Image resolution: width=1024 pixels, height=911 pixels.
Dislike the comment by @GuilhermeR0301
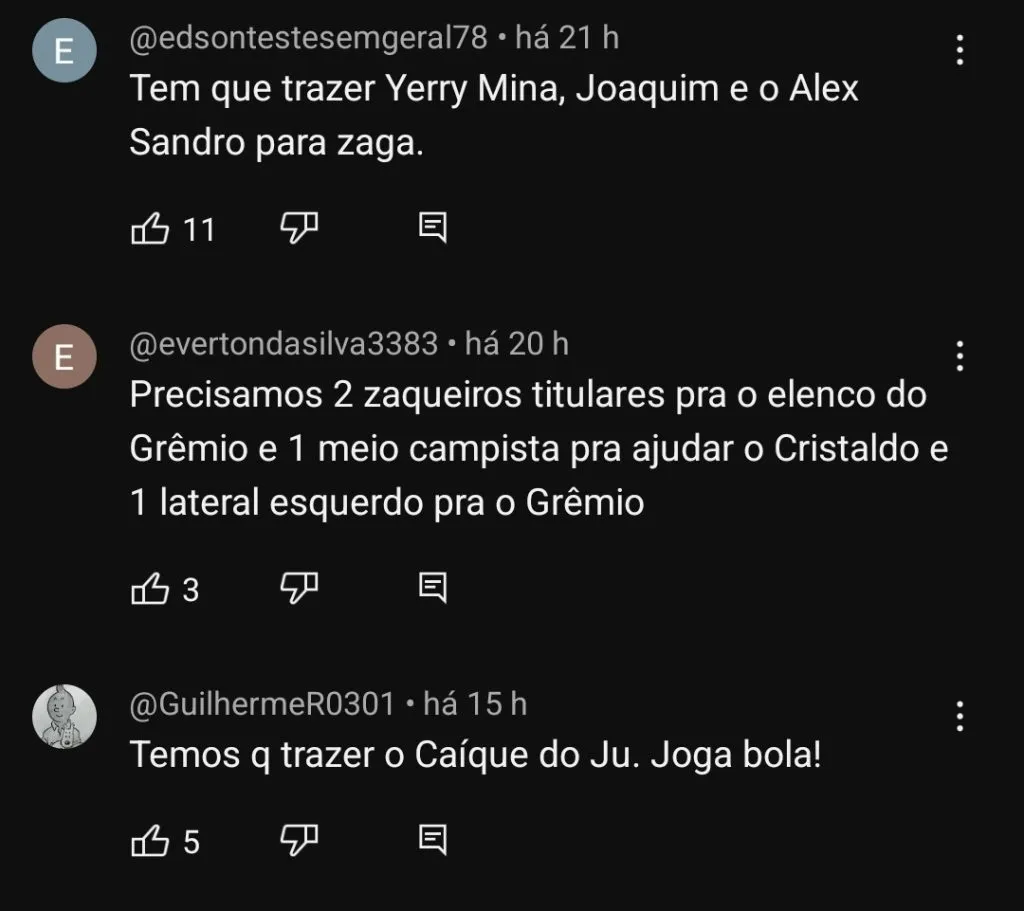point(298,841)
